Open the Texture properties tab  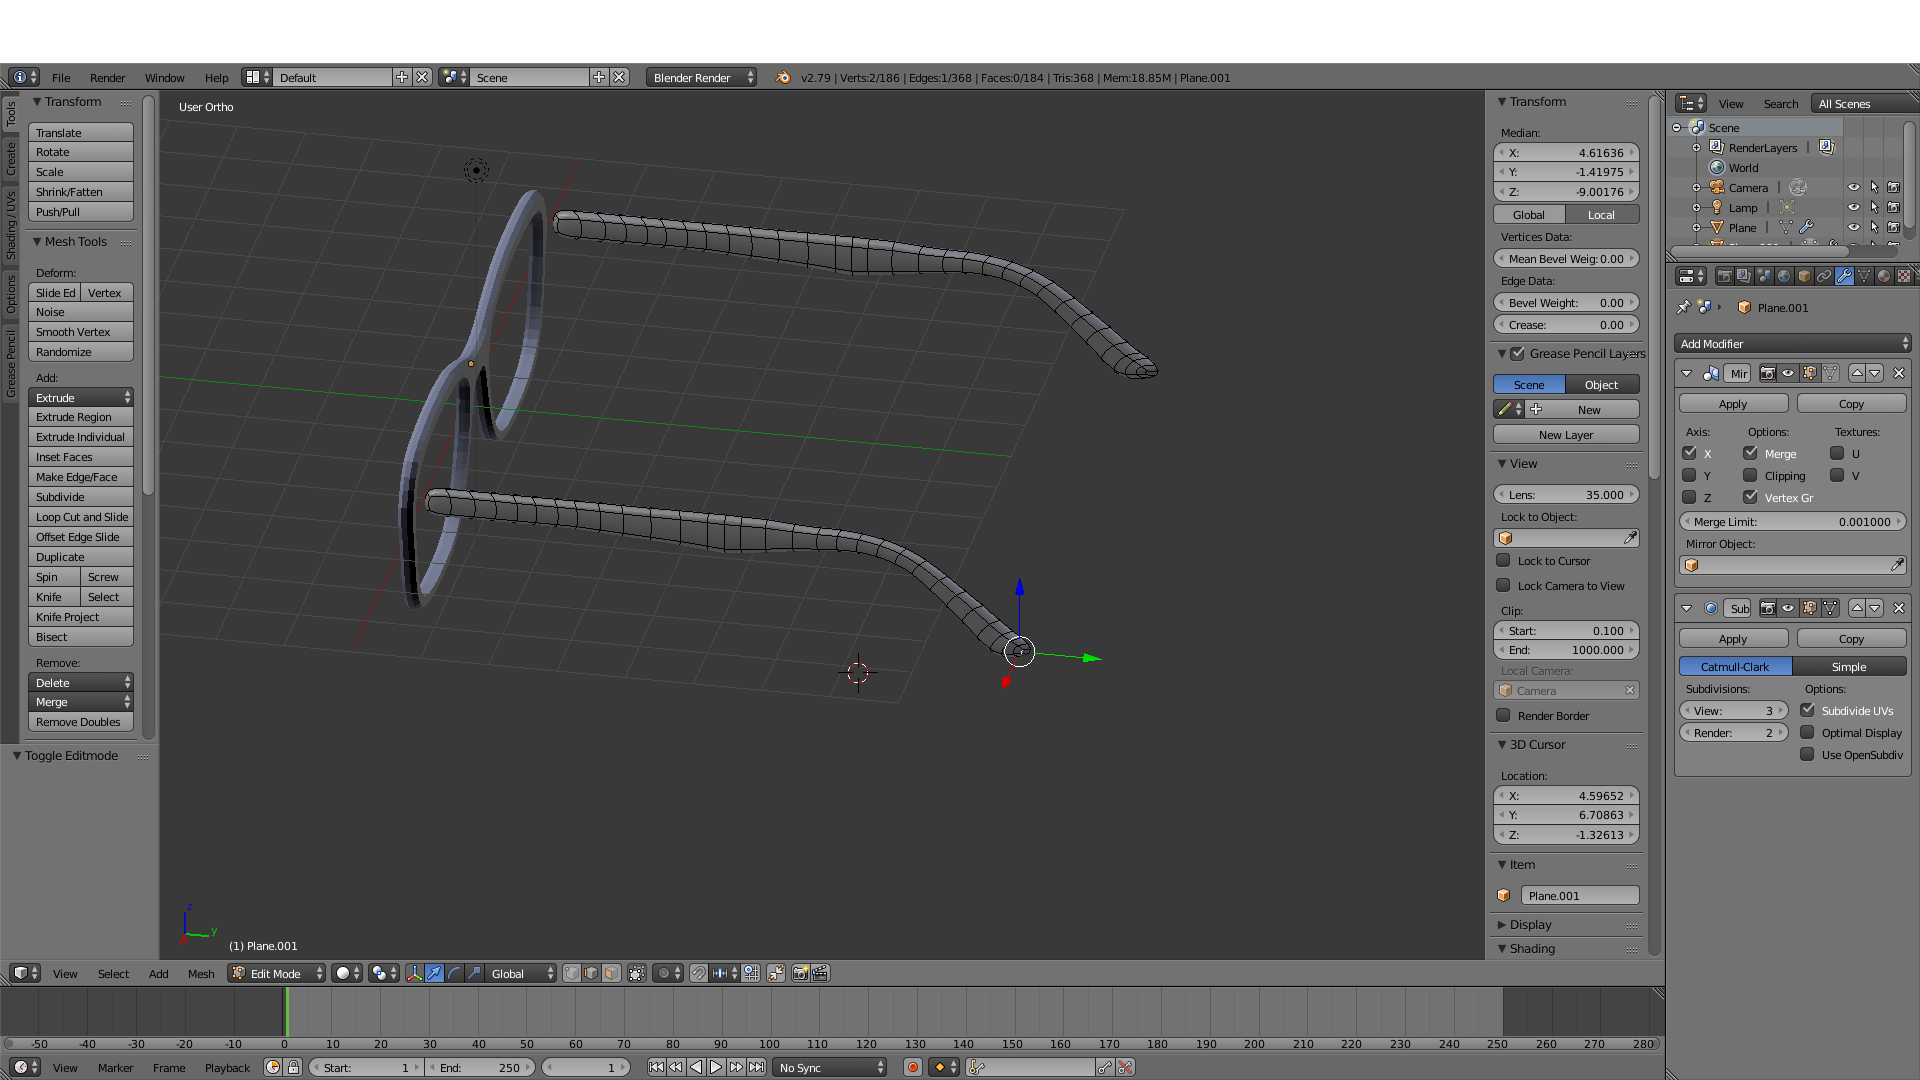1904,276
